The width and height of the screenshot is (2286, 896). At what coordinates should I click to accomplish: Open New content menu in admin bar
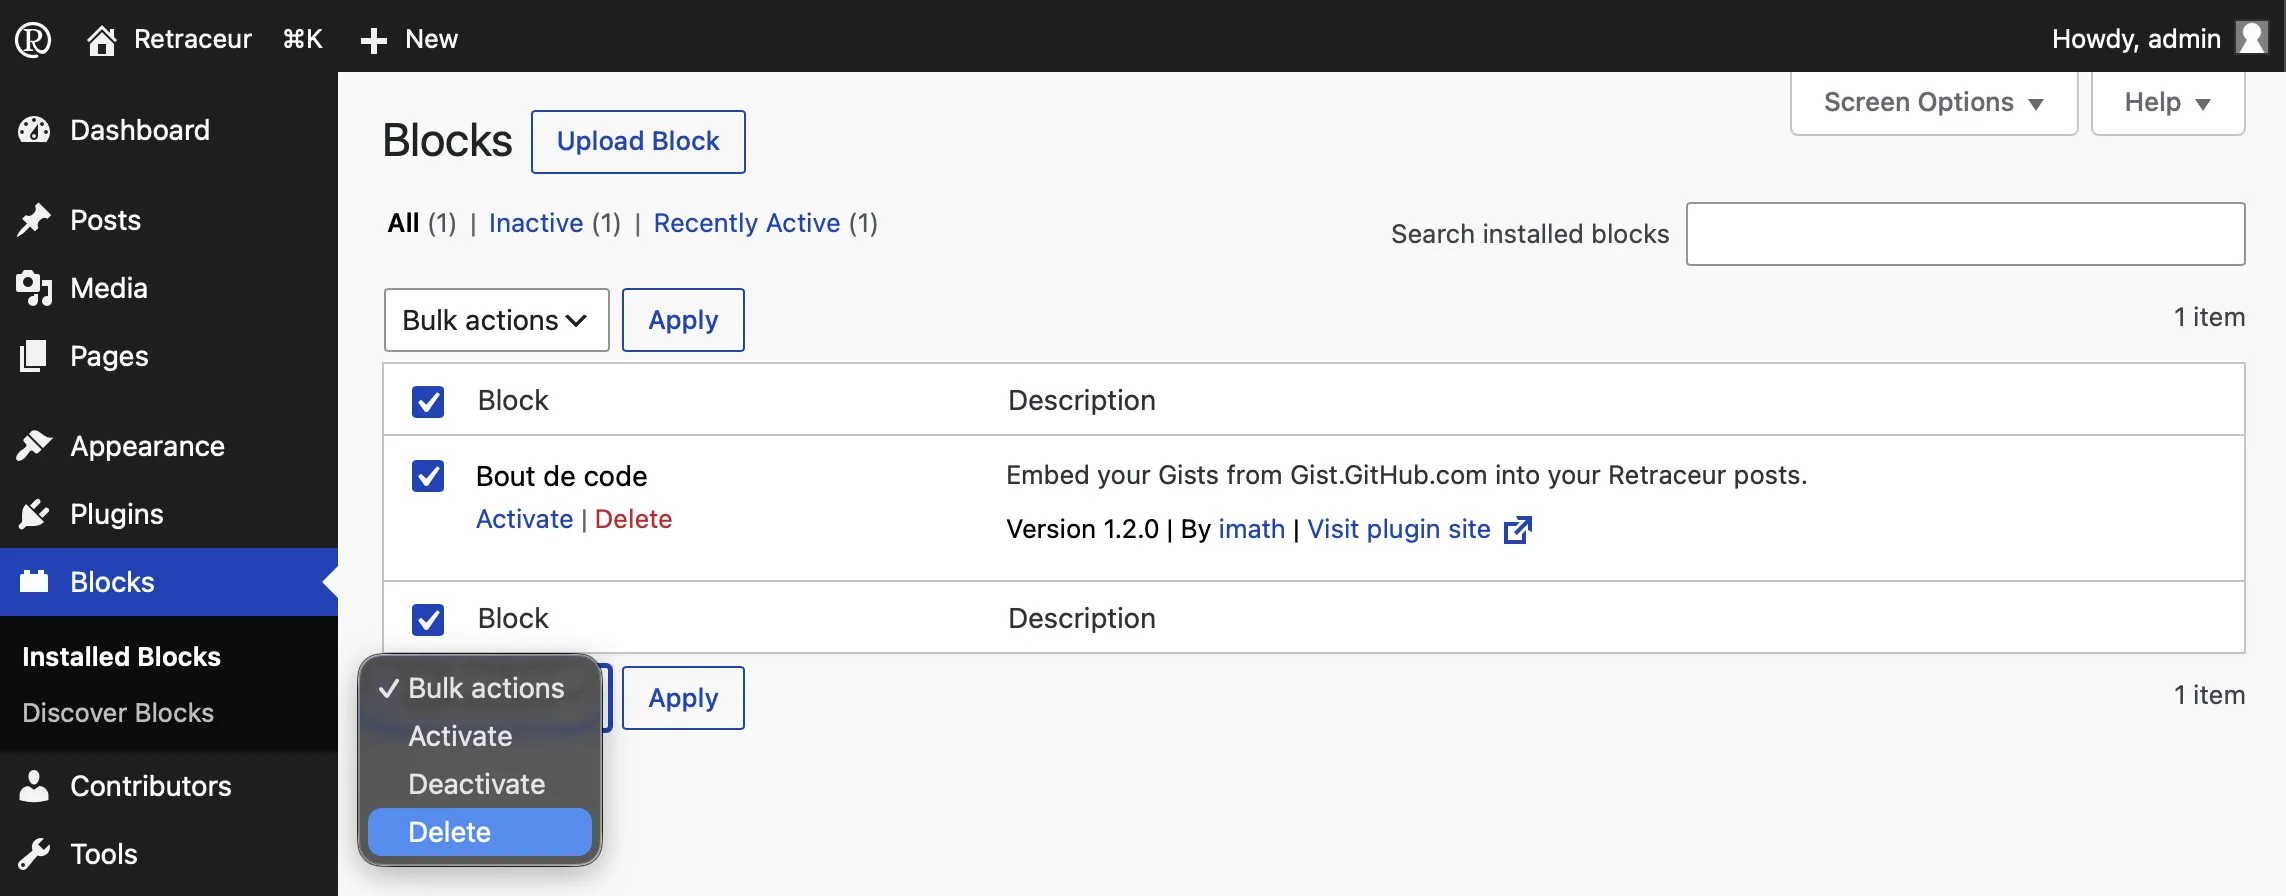point(409,39)
